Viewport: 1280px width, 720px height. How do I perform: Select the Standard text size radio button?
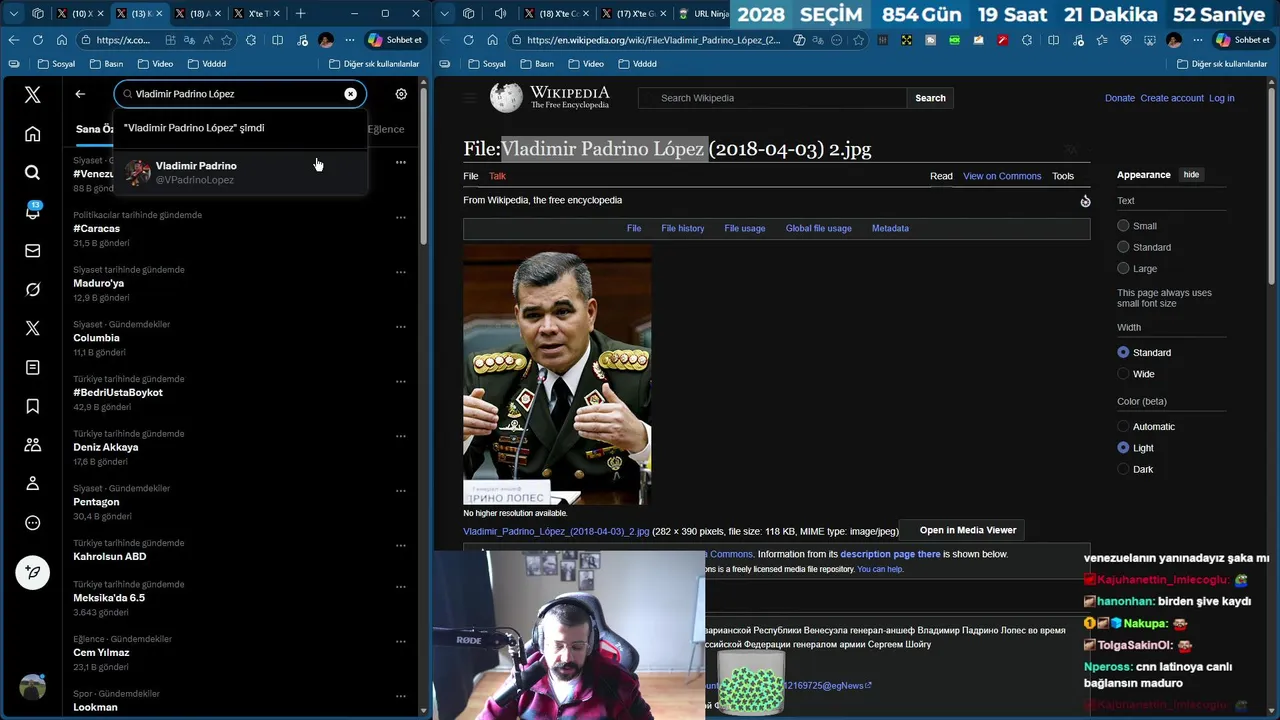click(1123, 247)
